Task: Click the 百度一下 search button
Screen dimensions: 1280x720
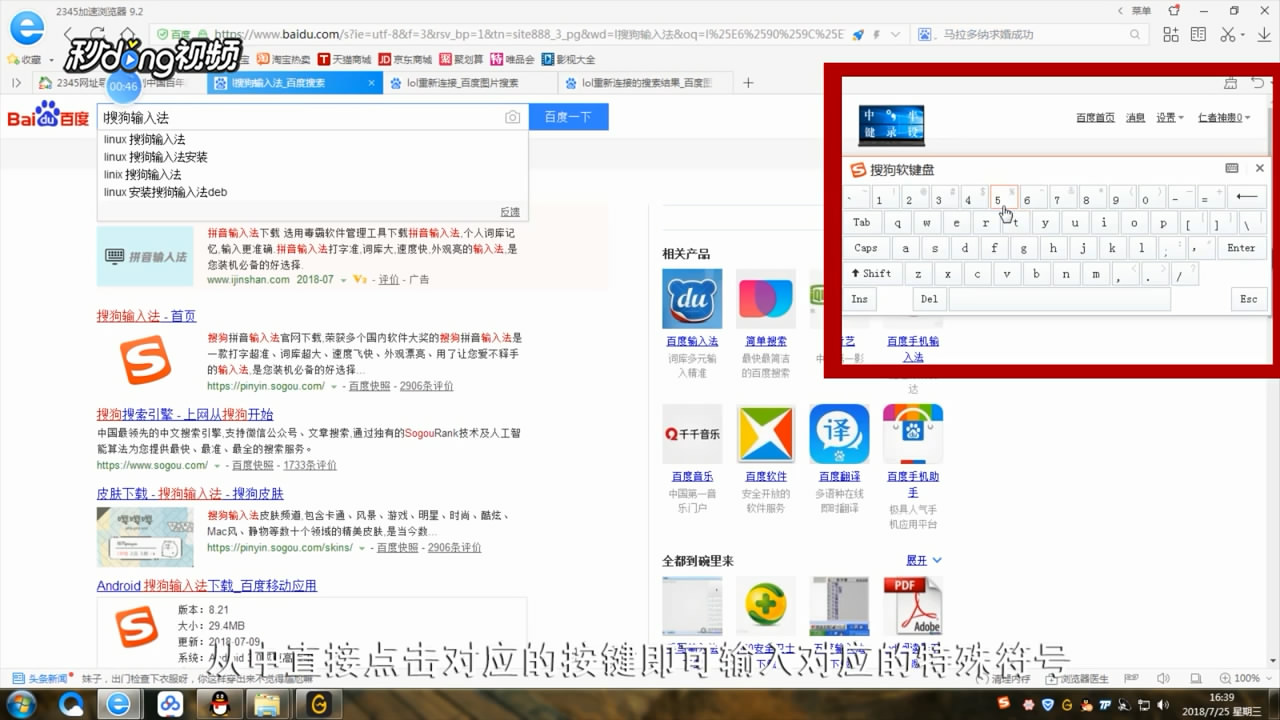Action: [568, 117]
